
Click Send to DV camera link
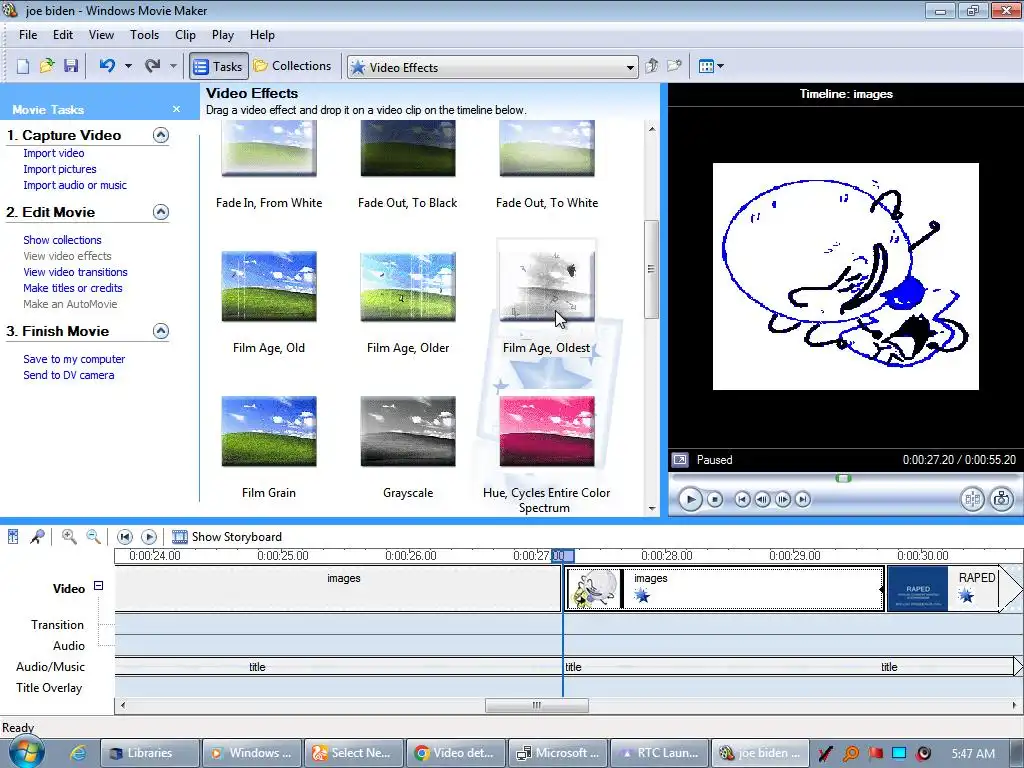[69, 375]
